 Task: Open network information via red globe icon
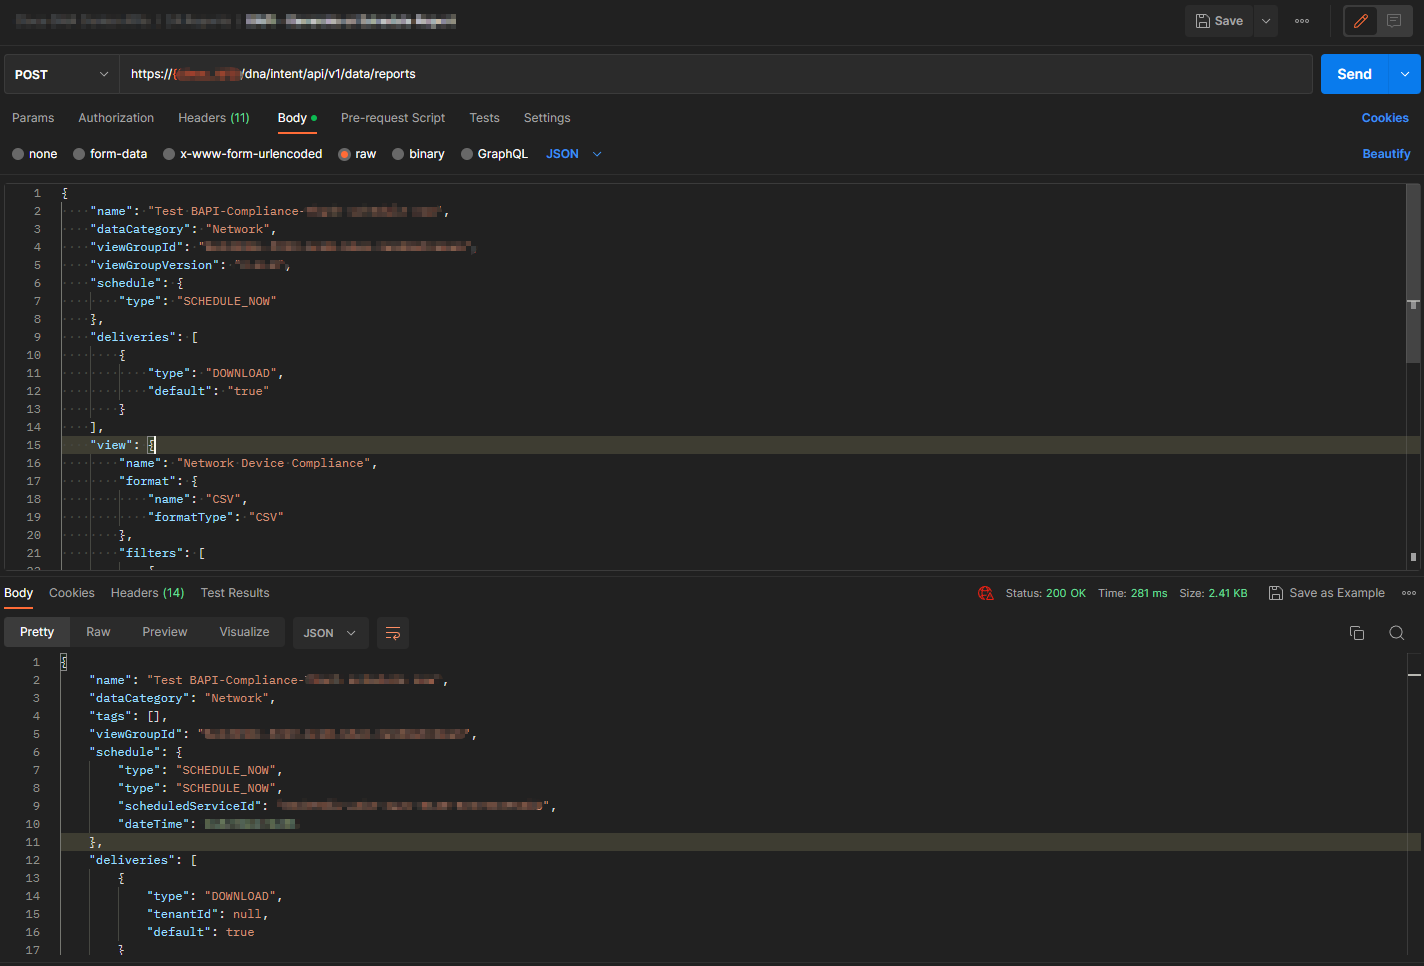(x=985, y=592)
